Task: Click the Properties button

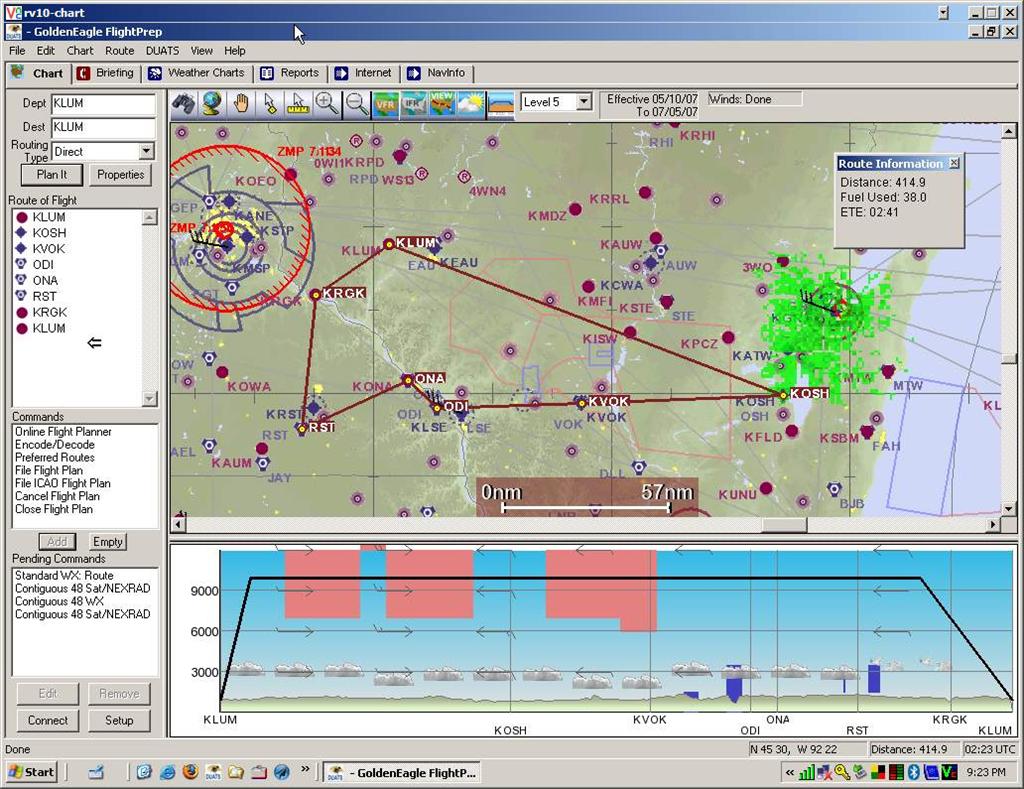Action: [121, 174]
